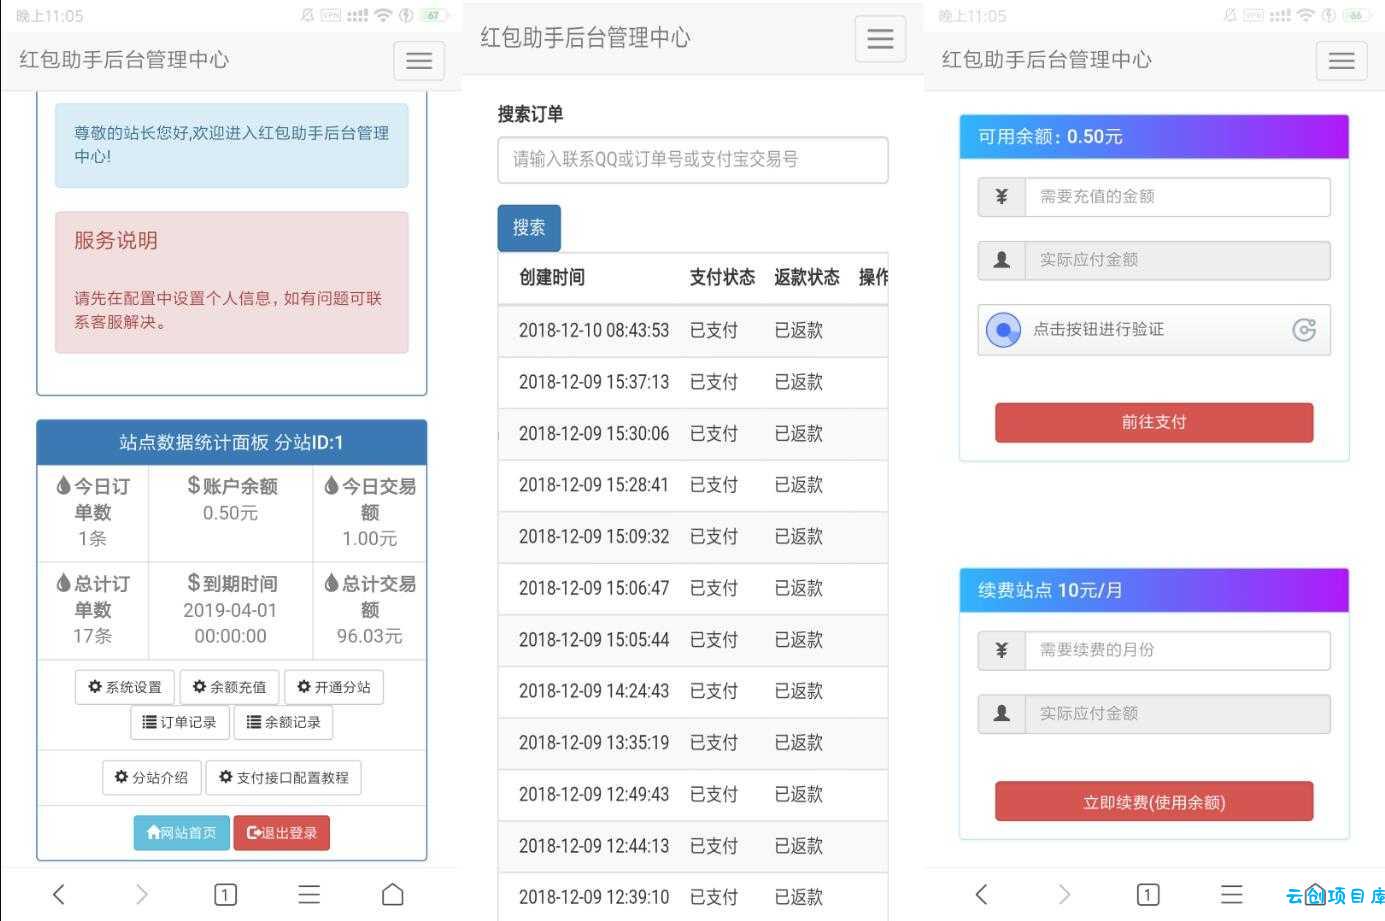The width and height of the screenshot is (1385, 921).
Task: Focus 需要充值的金额 input
Action: coord(1178,197)
